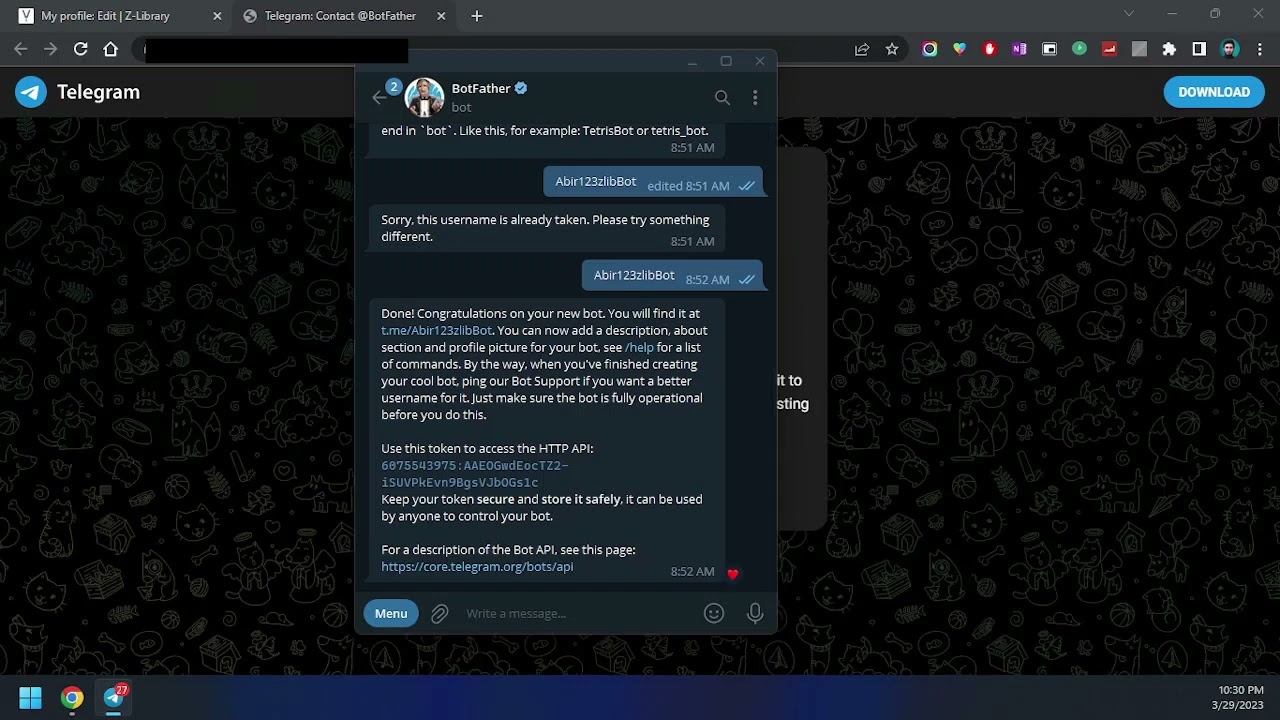This screenshot has height=720, width=1280.
Task: Click the Telegram DOWNLOAD button
Action: click(x=1214, y=92)
